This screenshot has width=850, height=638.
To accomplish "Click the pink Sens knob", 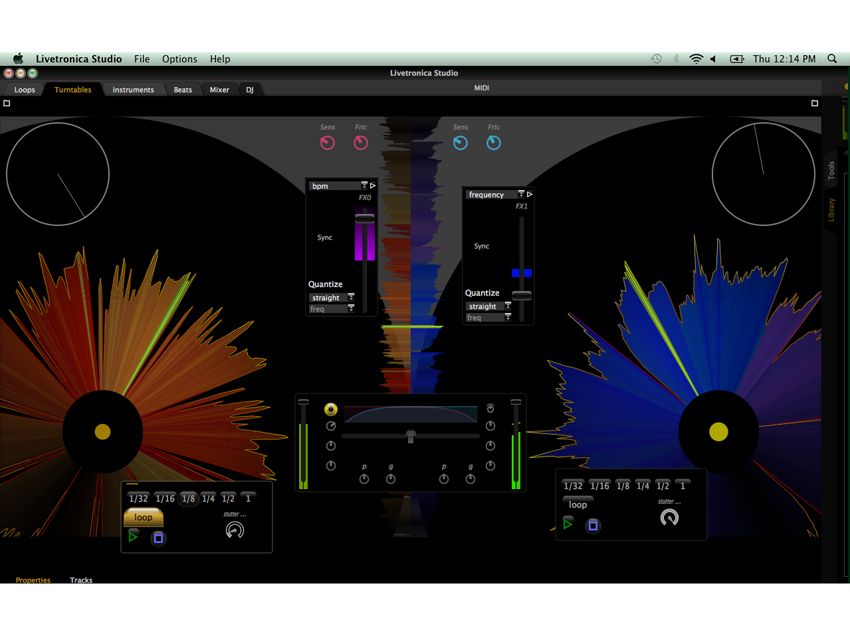I will coord(327,143).
